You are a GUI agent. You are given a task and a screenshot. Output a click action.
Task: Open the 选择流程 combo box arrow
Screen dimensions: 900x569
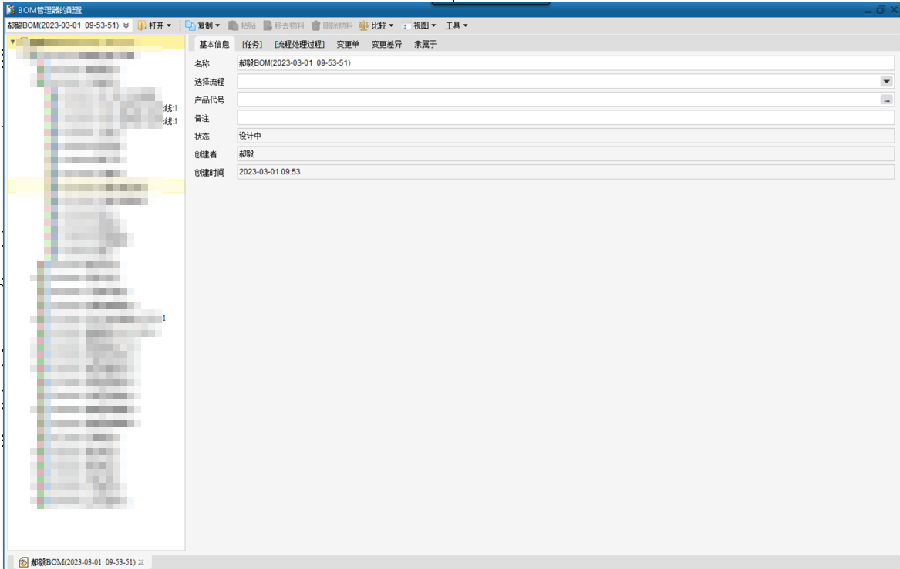point(887,82)
